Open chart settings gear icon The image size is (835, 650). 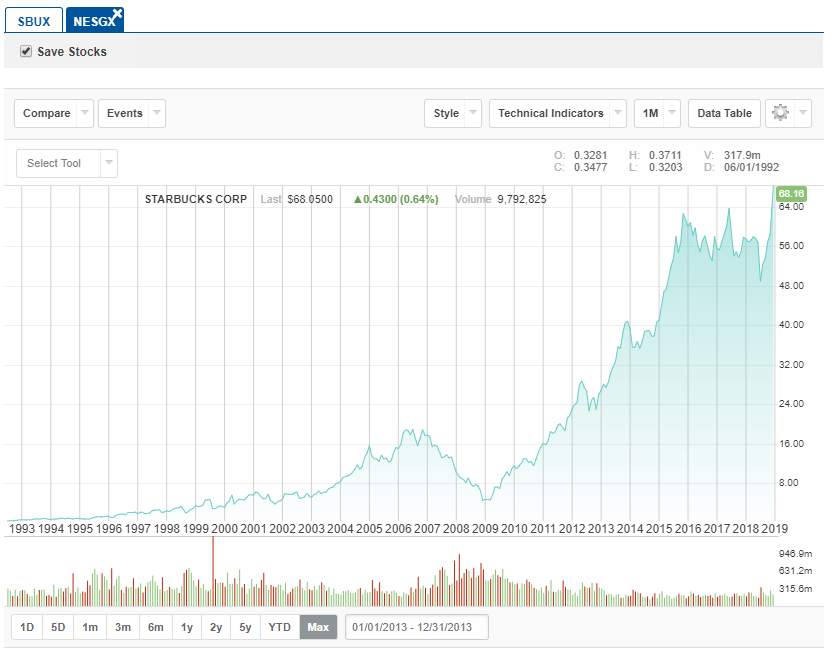[x=780, y=113]
